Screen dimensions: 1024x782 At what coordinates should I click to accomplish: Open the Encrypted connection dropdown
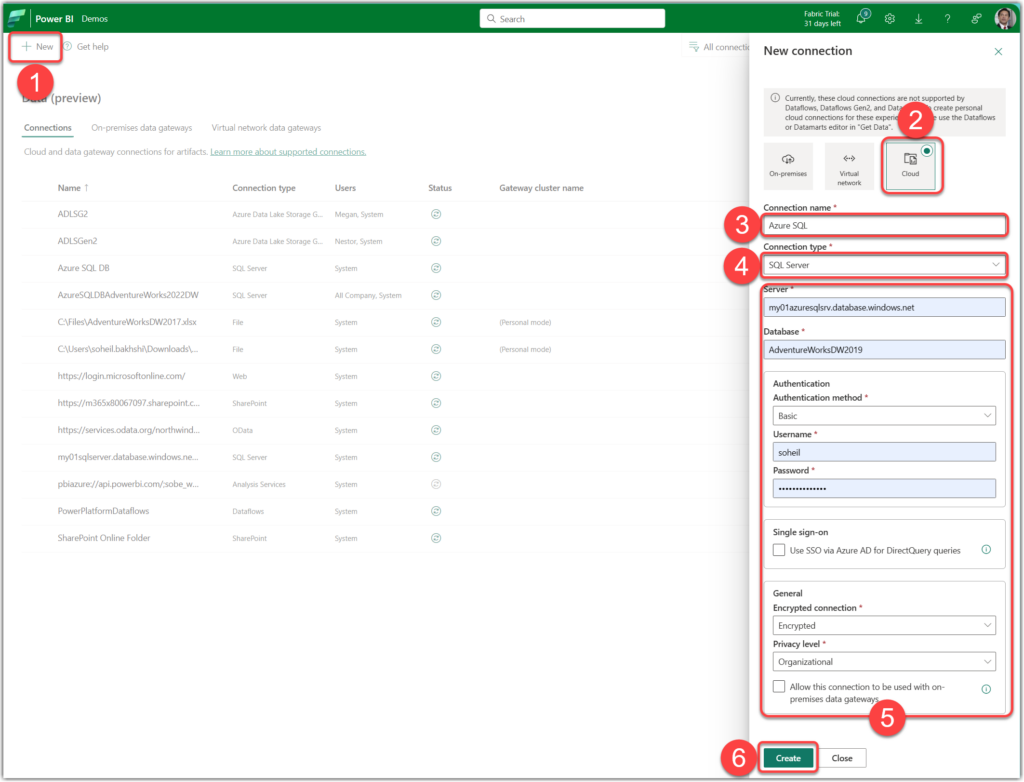(x=884, y=625)
